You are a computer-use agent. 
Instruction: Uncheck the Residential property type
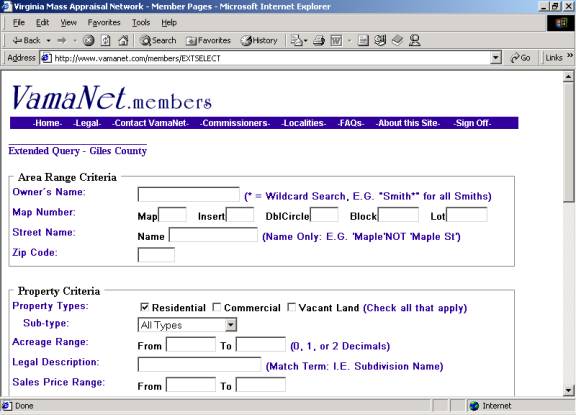pyautogui.click(x=145, y=307)
